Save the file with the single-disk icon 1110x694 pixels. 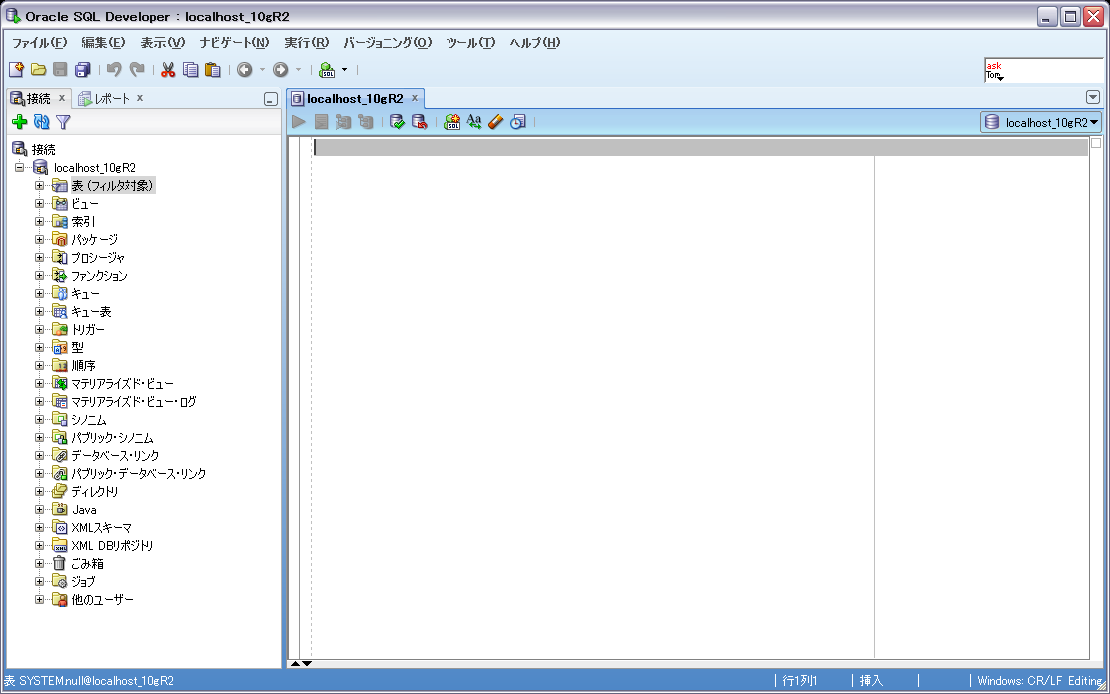(60, 69)
